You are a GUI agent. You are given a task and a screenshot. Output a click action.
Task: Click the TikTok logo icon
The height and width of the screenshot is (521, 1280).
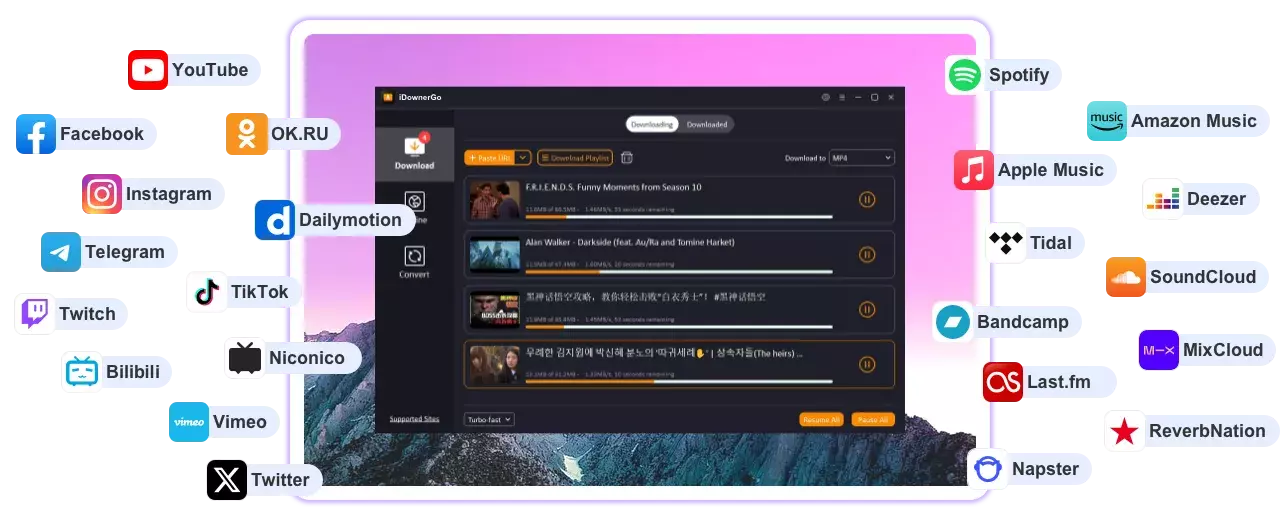207,292
